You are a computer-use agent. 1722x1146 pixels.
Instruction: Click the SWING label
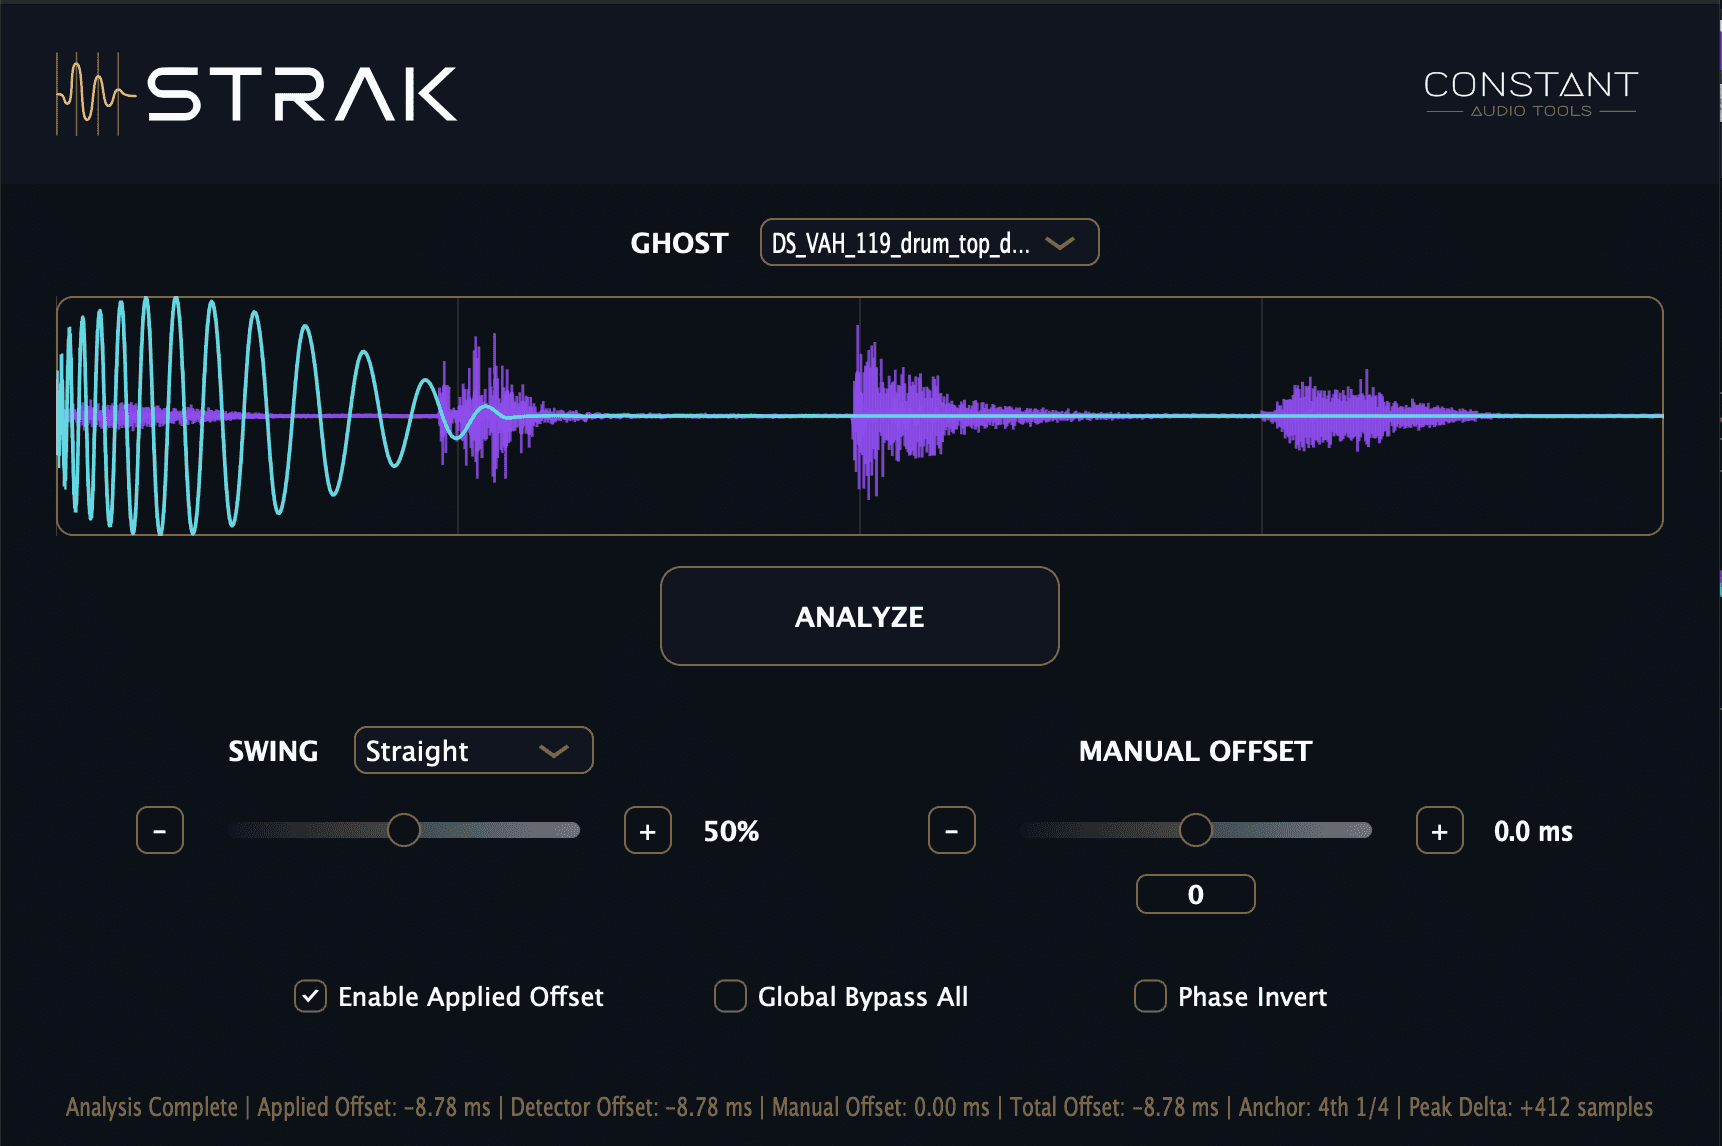(x=273, y=751)
